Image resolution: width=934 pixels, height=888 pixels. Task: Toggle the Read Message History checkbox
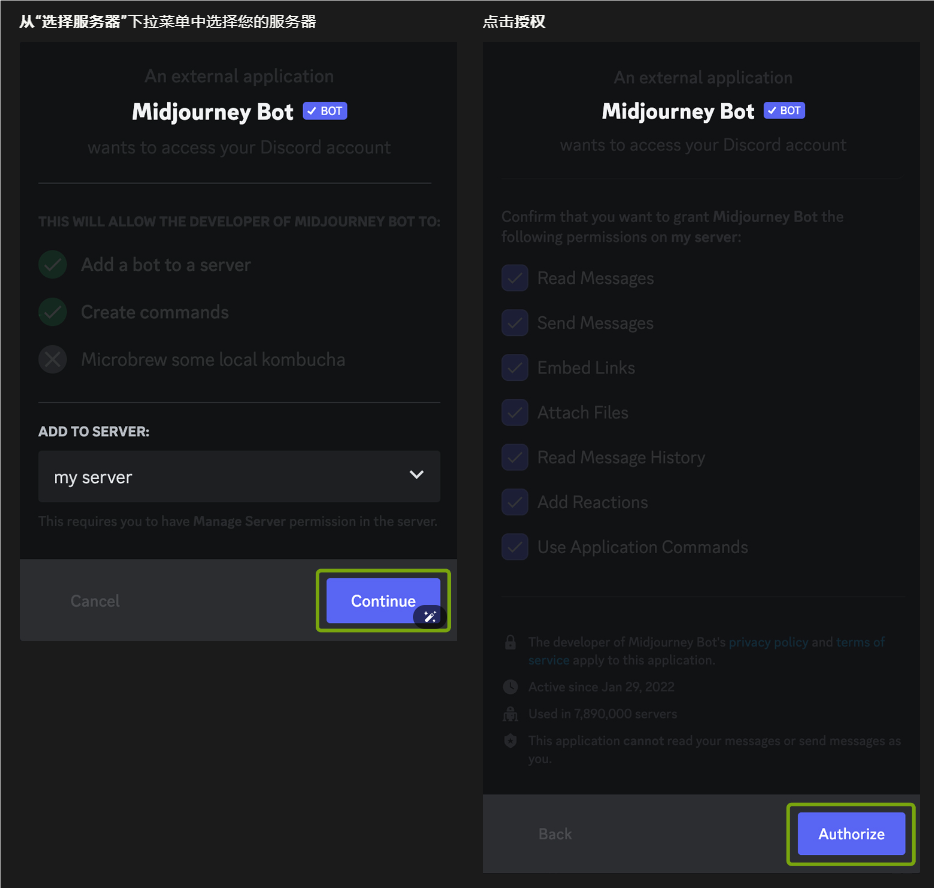tap(515, 457)
